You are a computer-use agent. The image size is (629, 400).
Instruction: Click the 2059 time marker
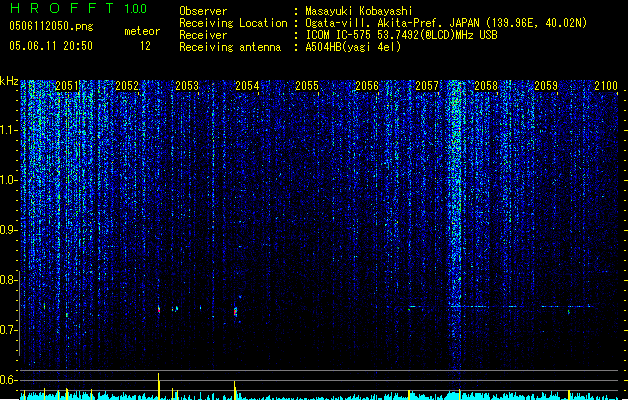[x=546, y=86]
